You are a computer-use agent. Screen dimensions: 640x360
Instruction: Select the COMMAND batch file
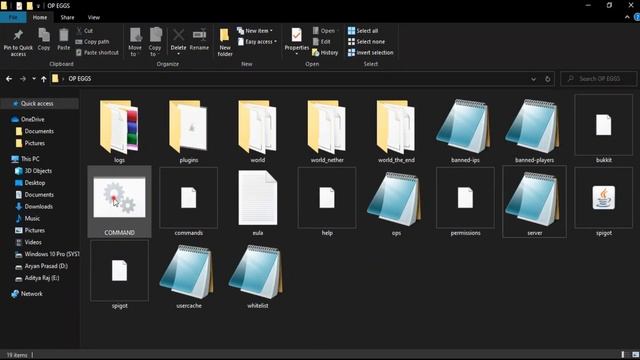tap(119, 202)
